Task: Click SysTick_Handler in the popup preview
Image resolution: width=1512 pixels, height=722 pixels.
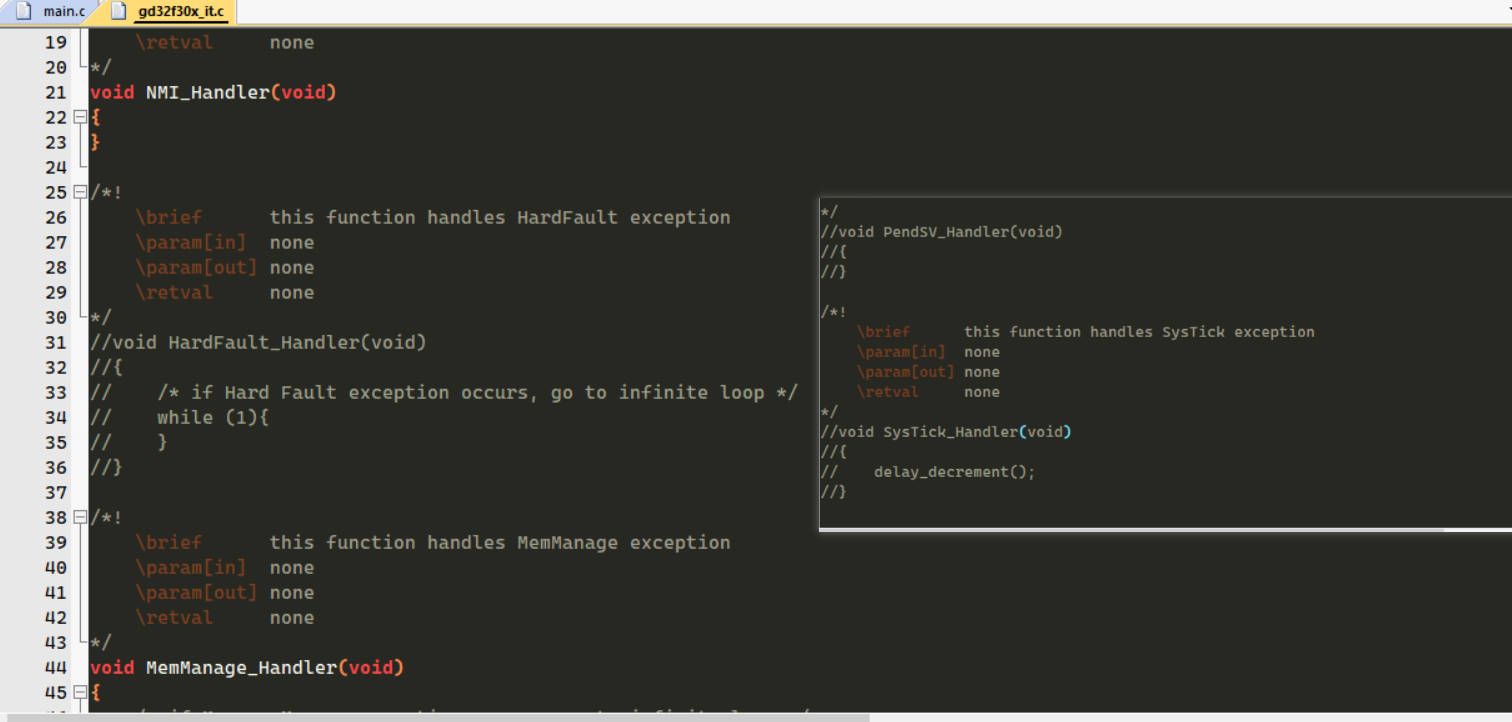Action: [949, 432]
